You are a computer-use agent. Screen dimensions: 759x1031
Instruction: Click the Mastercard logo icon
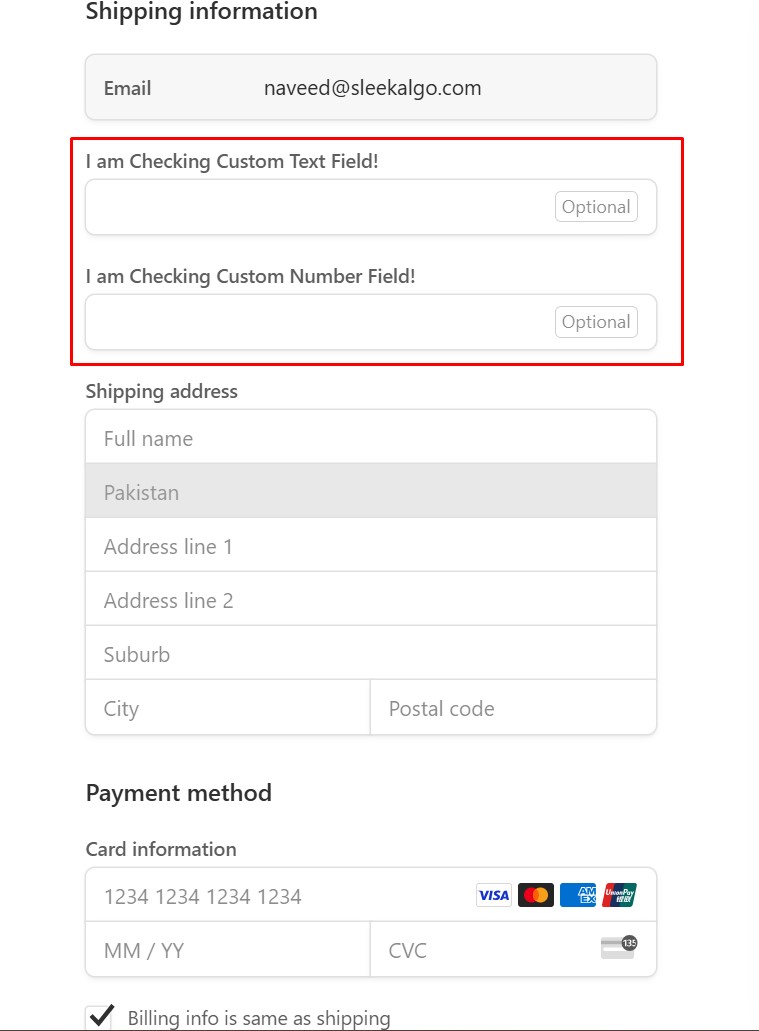(536, 895)
